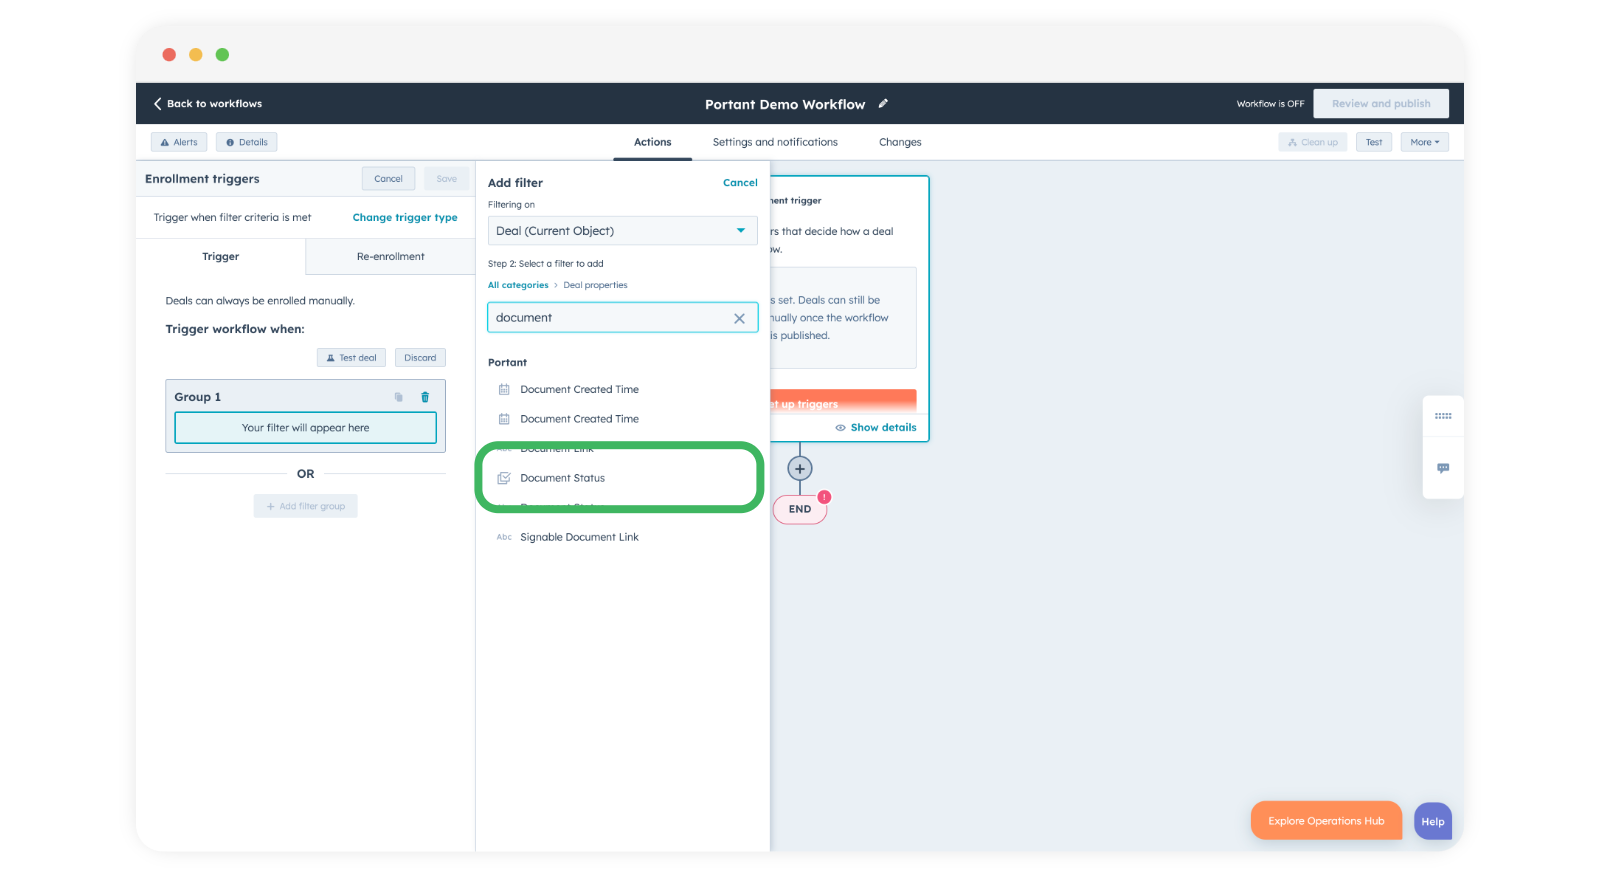The width and height of the screenshot is (1600, 878).
Task: Duplicate Group 1 using copy icon
Action: click(x=398, y=397)
